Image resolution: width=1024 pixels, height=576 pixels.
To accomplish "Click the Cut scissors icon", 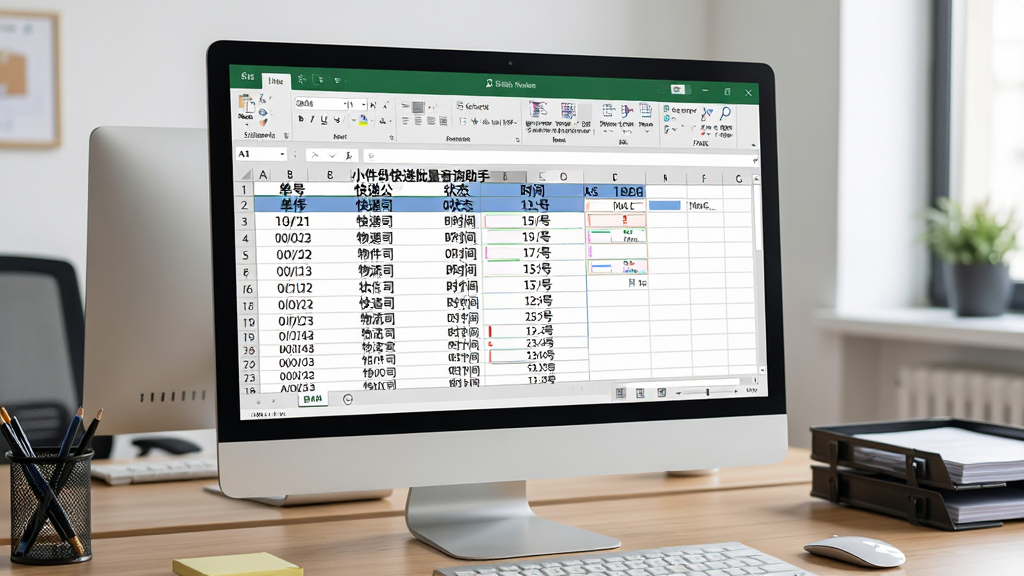I will click(x=262, y=99).
